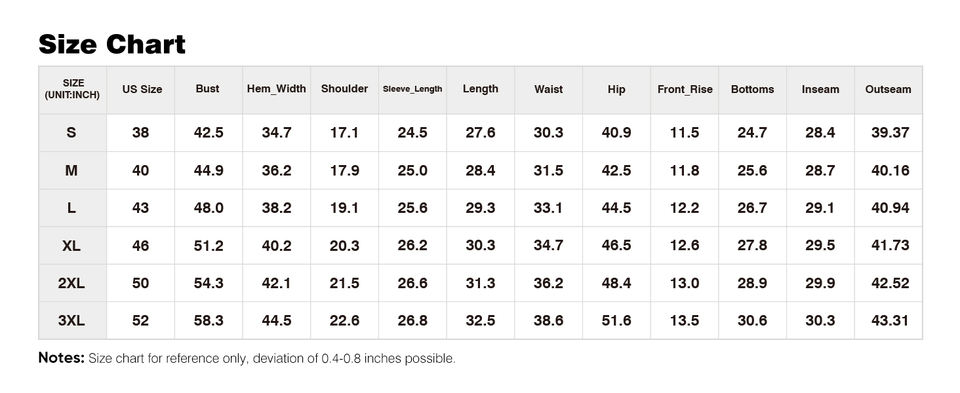The height and width of the screenshot is (393, 960).
Task: Click the 2XL inseam value 29.9
Action: pyautogui.click(x=820, y=283)
